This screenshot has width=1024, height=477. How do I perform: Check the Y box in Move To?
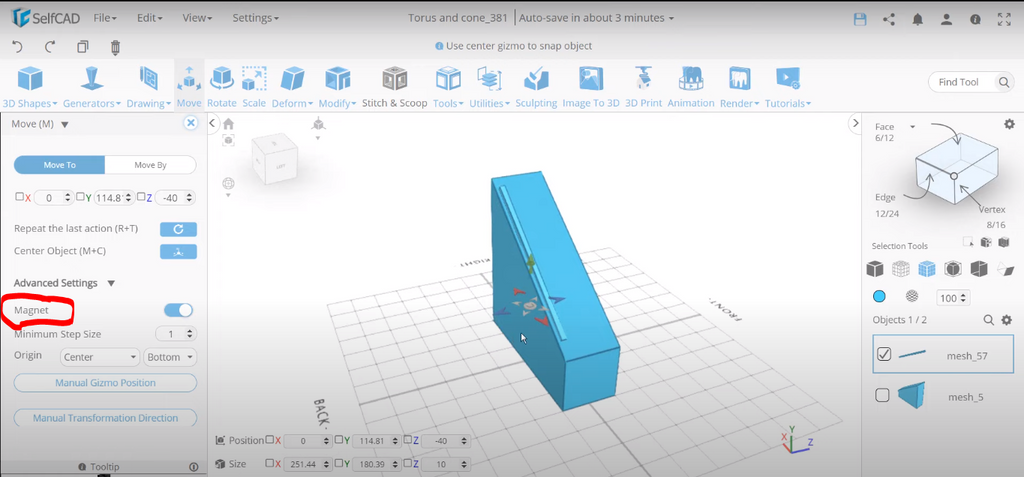coord(80,197)
